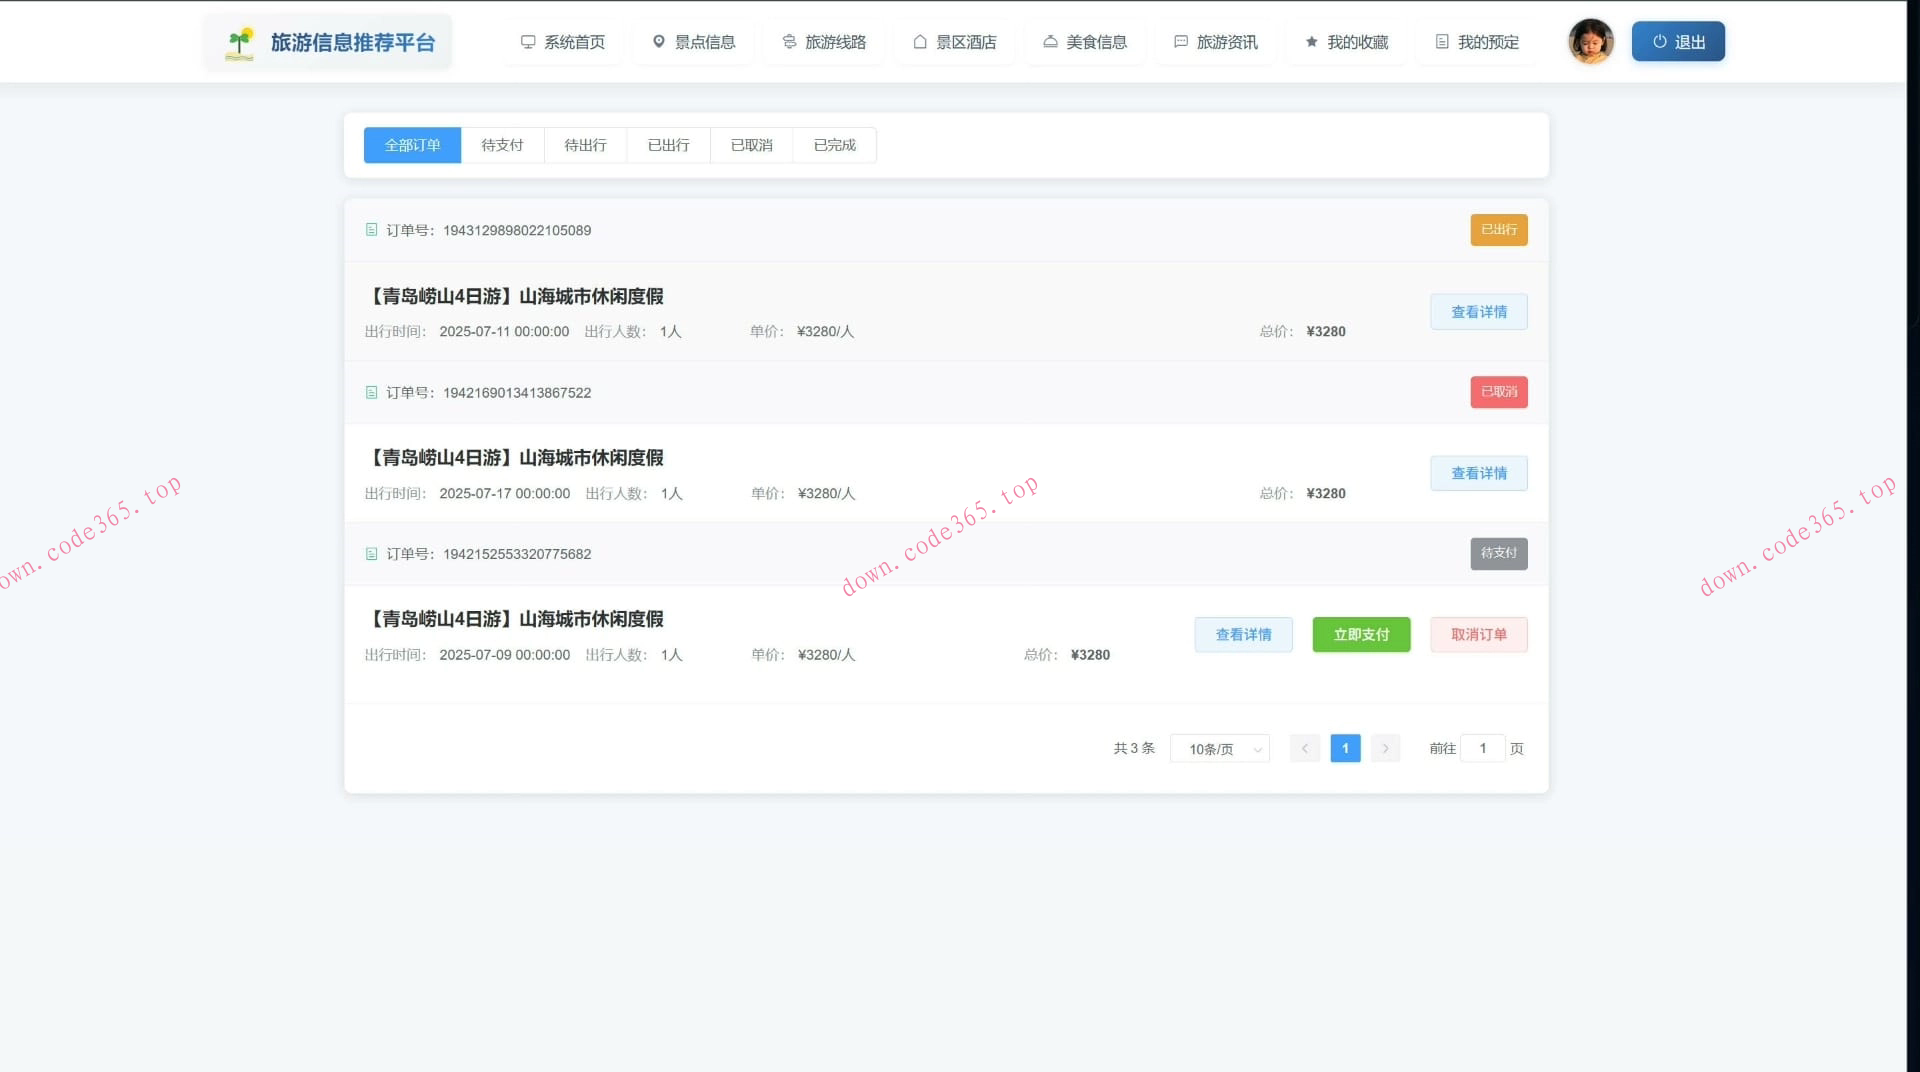Click 立即支付 on the pending order
The width and height of the screenshot is (1920, 1072).
(x=1361, y=634)
